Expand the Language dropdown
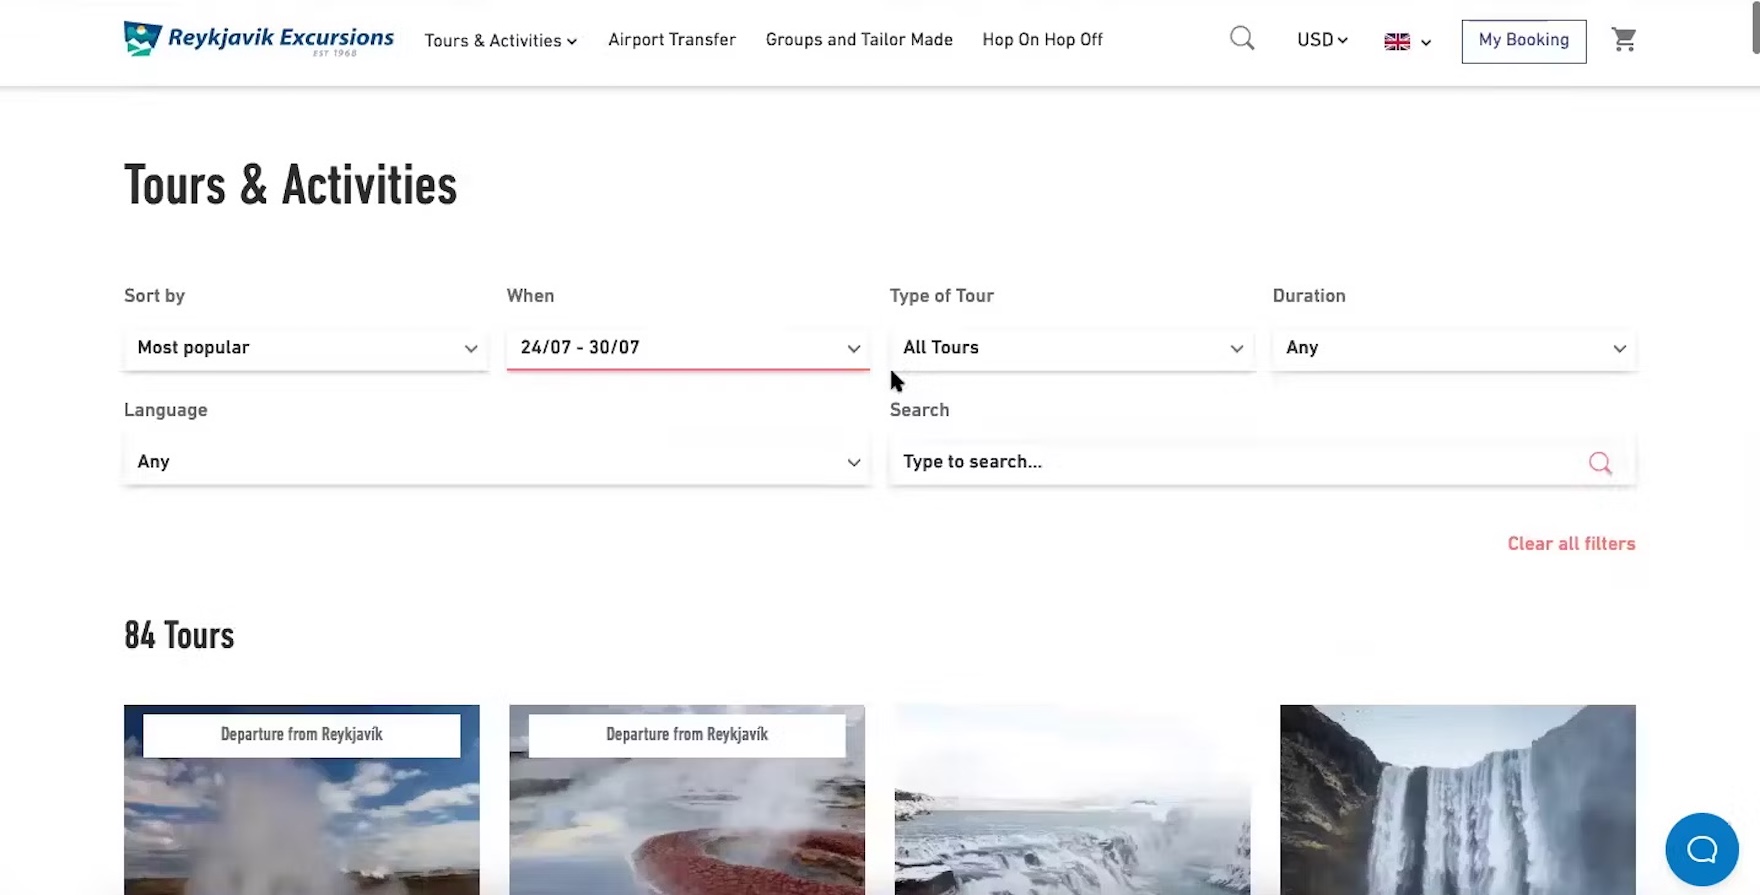The image size is (1760, 895). (497, 462)
